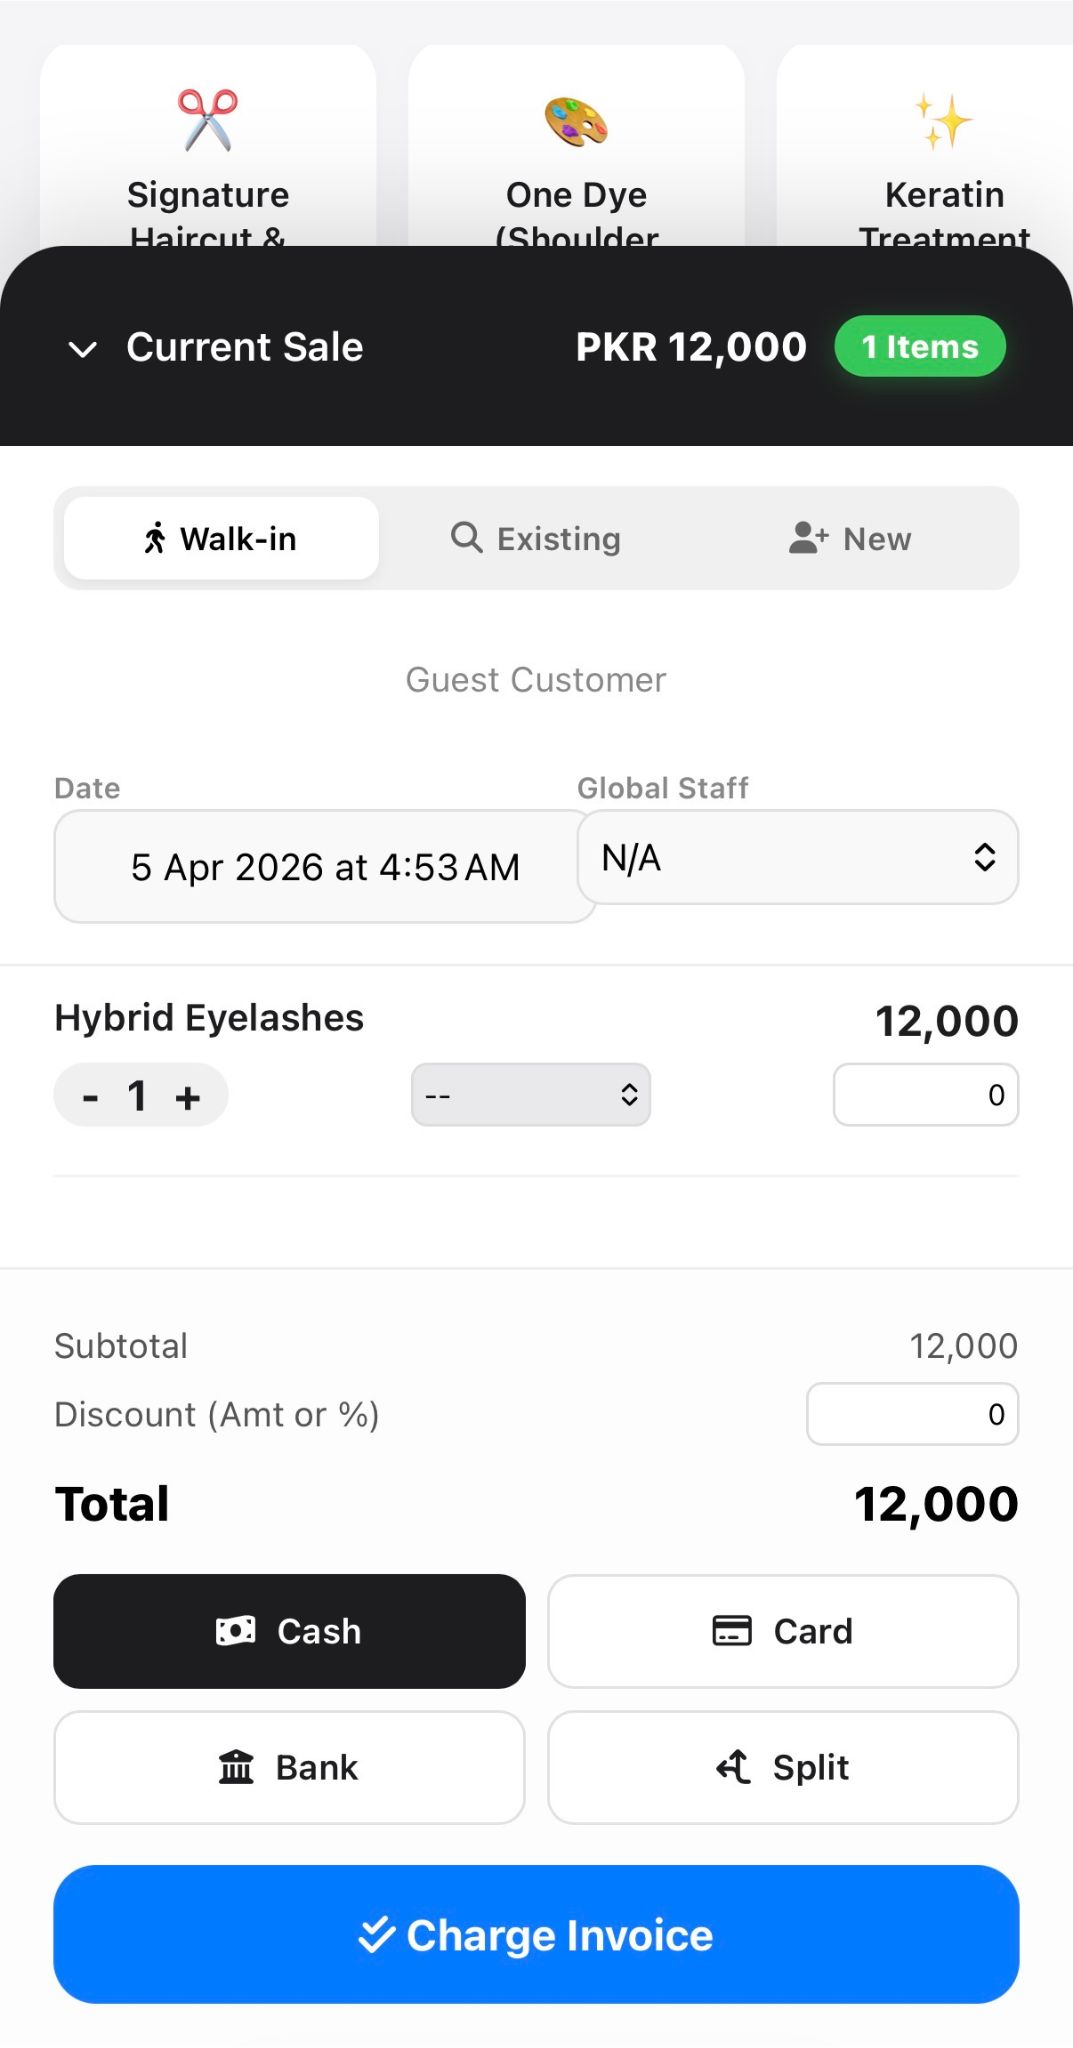Select the Walk-in customer tab
Viewport: 1073px width, 2048px height.
221,539
